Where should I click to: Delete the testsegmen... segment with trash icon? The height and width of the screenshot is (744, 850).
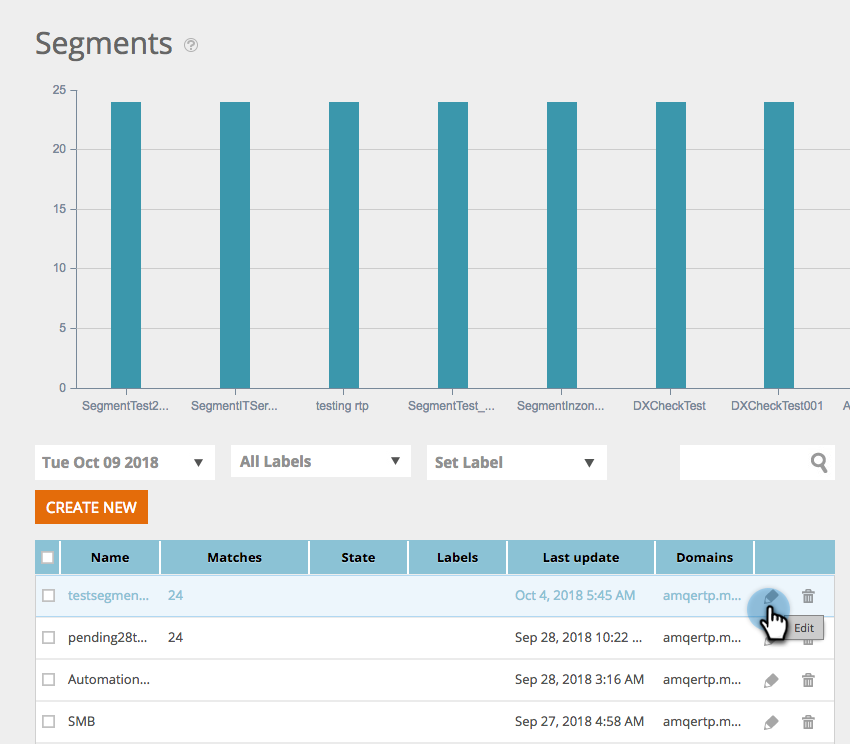pos(808,596)
